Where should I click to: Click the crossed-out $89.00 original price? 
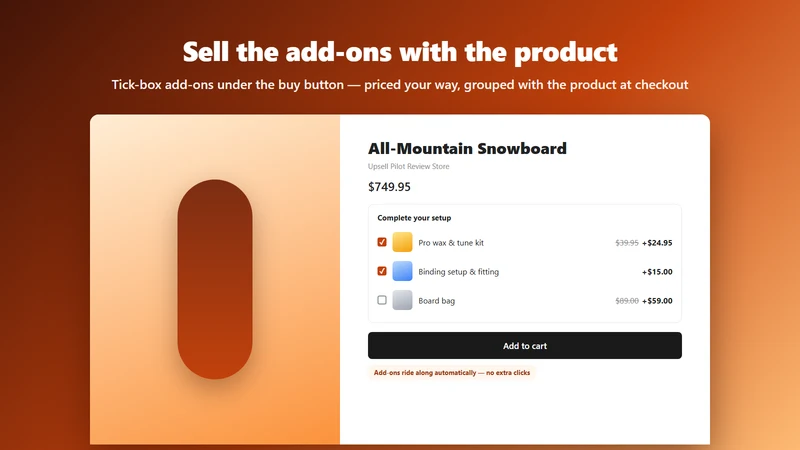click(627, 301)
